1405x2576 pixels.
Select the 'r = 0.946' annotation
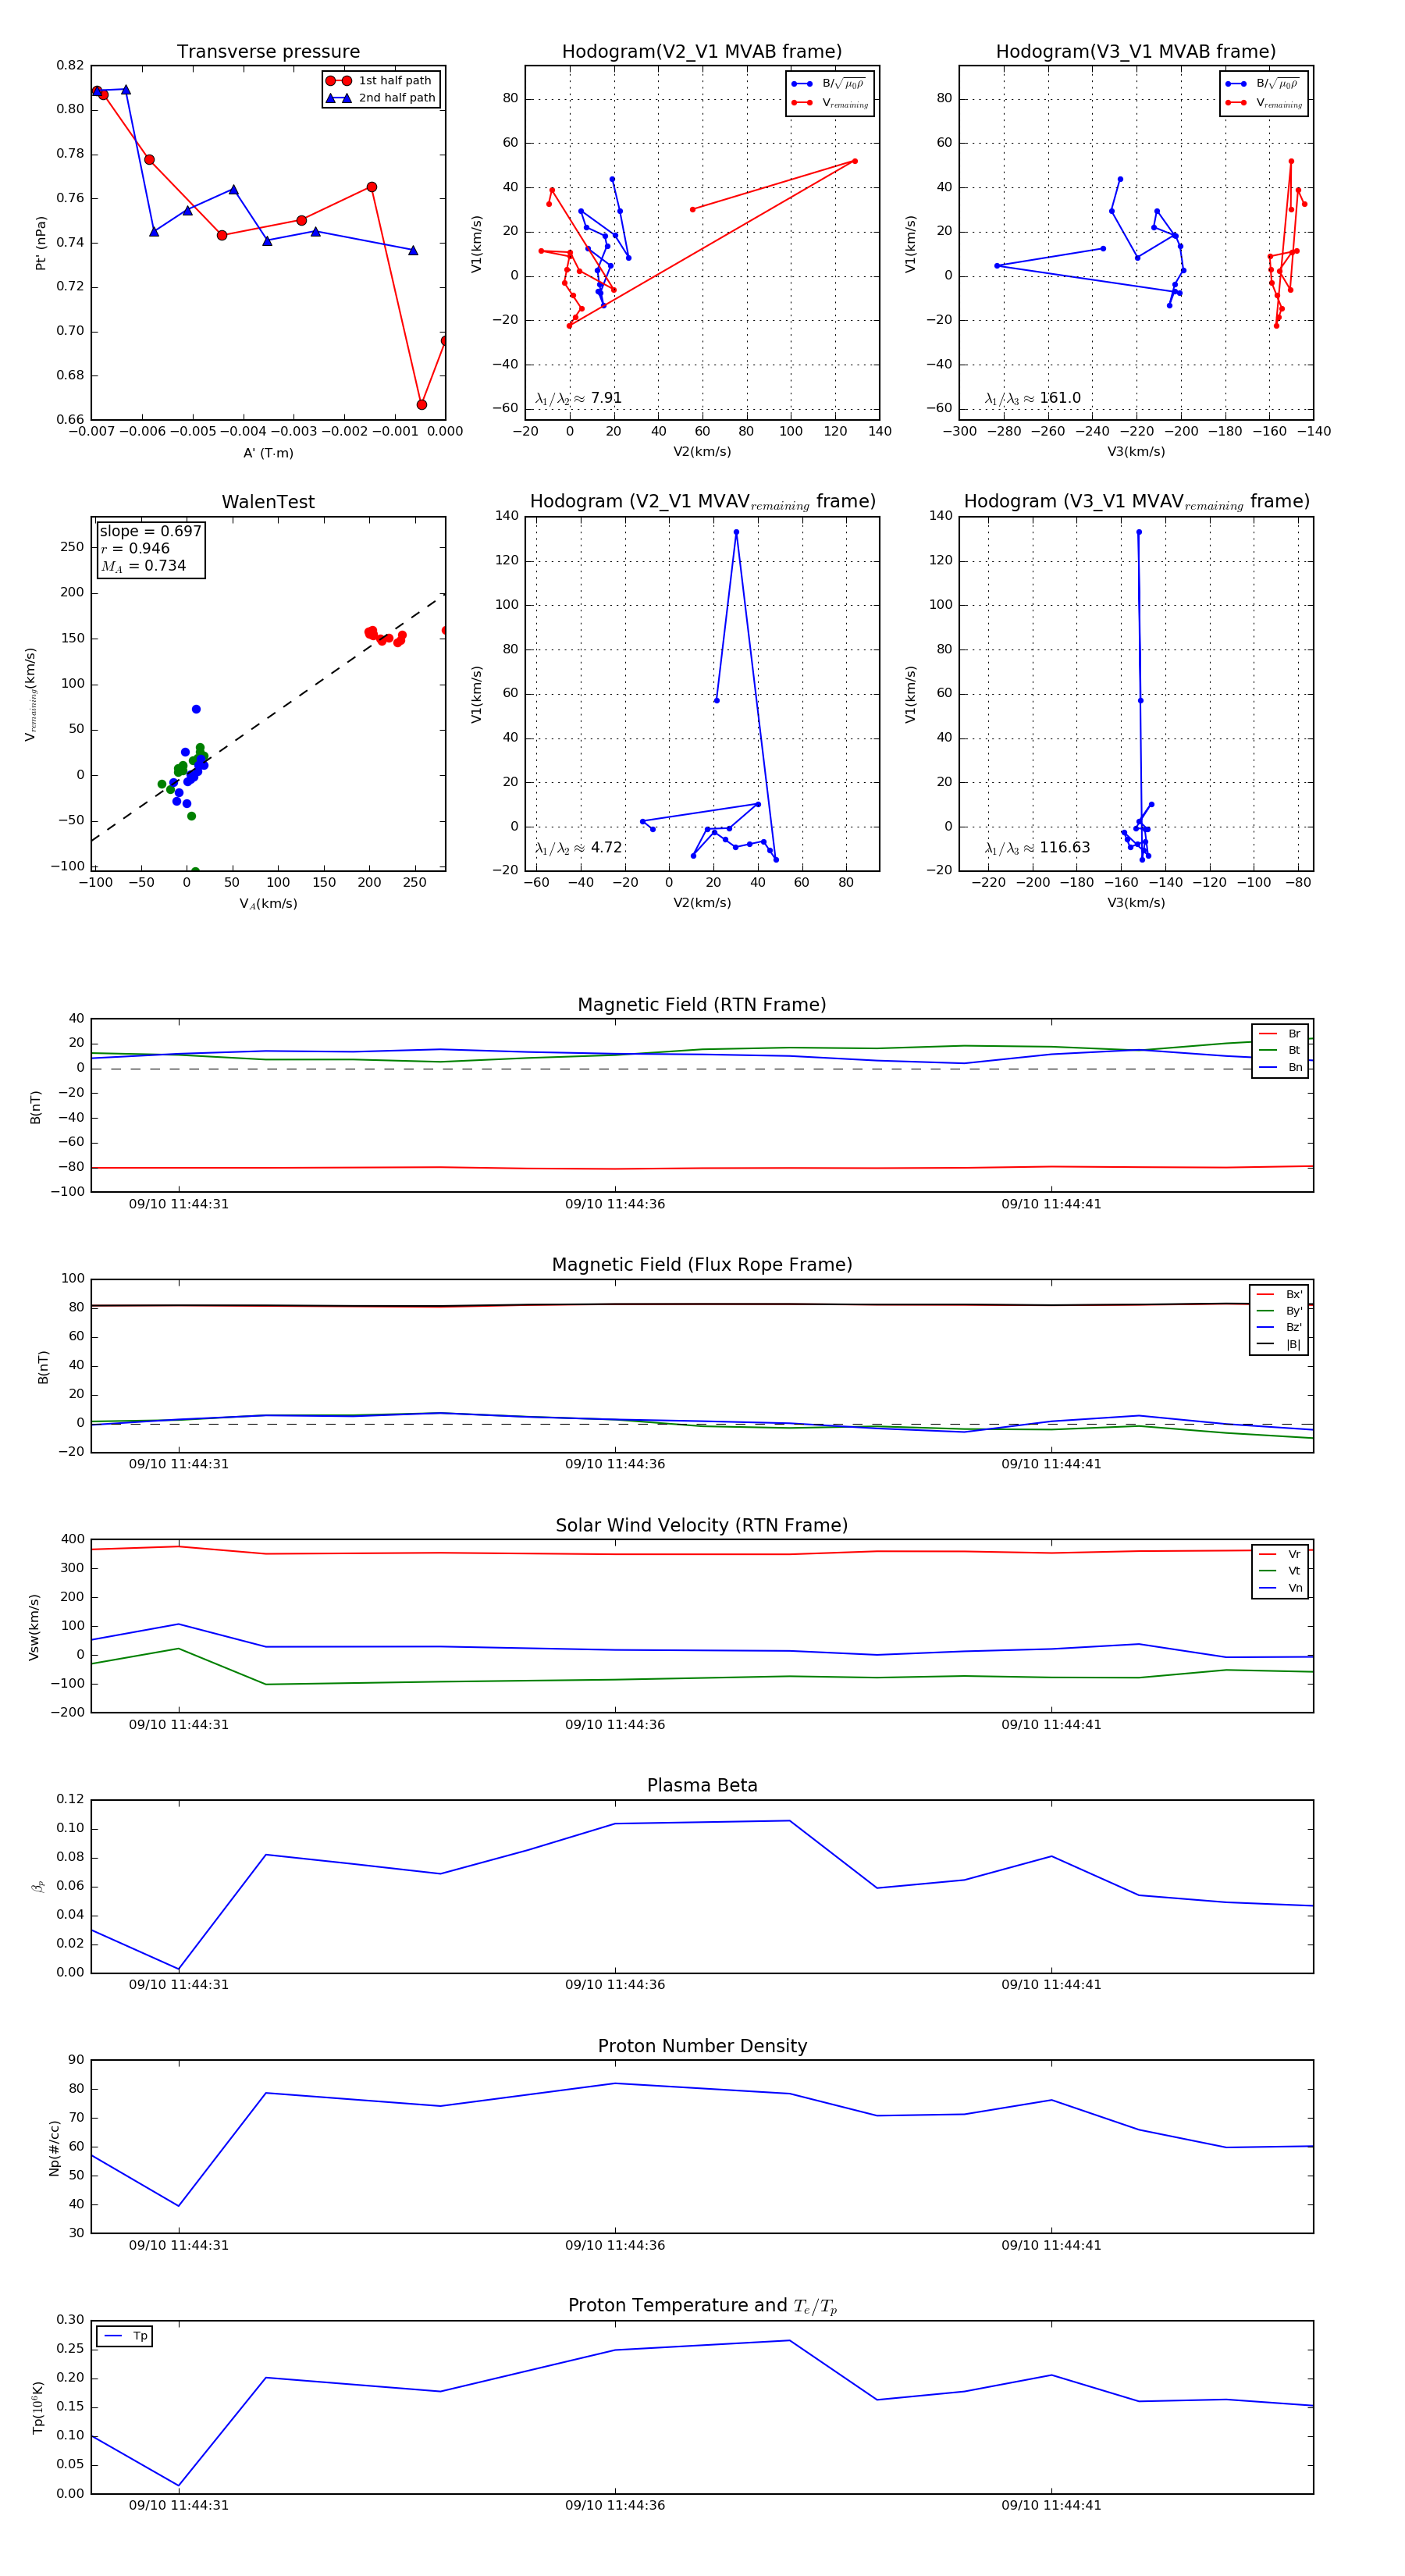click(x=135, y=548)
